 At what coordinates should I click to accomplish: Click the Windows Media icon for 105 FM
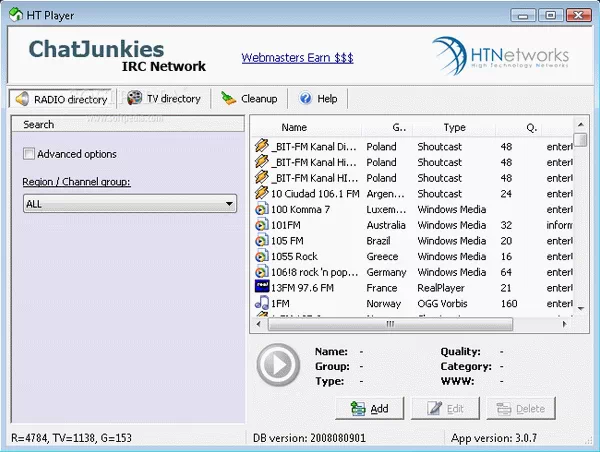coord(262,240)
